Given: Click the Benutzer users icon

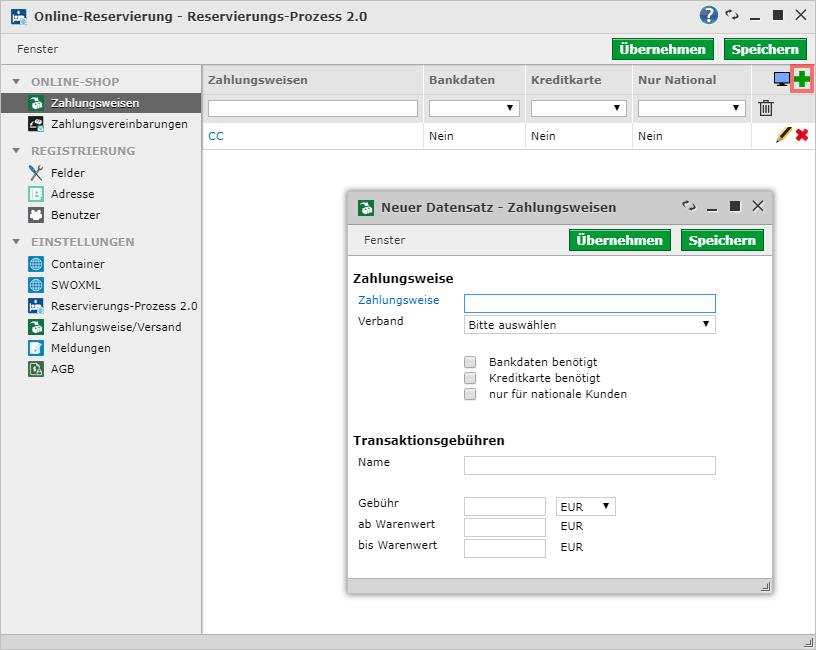Looking at the screenshot, I should click(x=36, y=214).
